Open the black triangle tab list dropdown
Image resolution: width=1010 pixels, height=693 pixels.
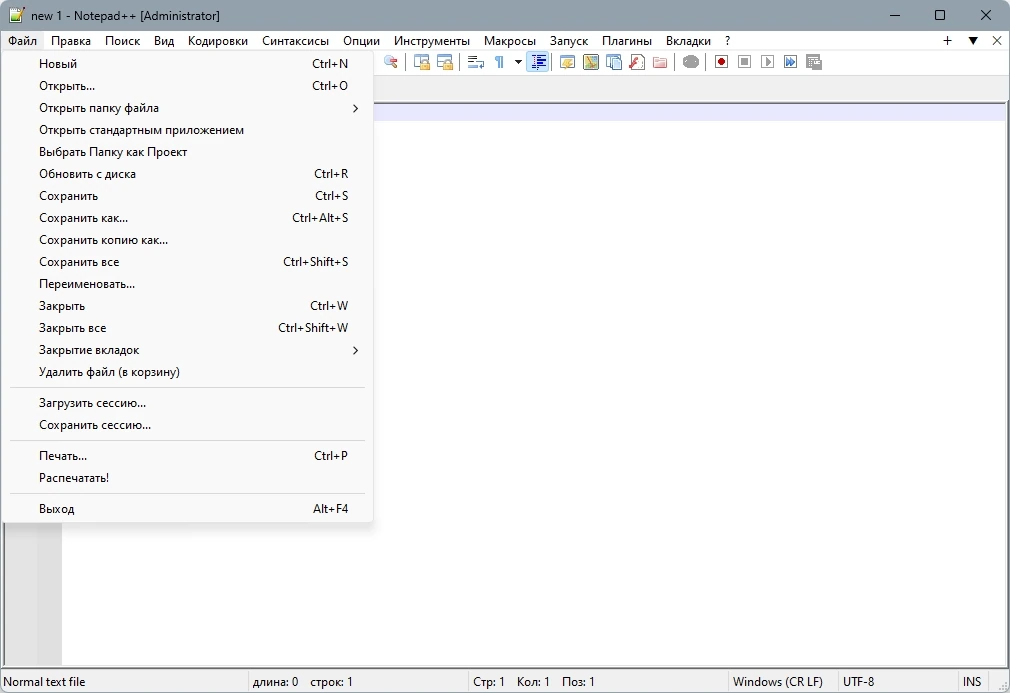(973, 41)
